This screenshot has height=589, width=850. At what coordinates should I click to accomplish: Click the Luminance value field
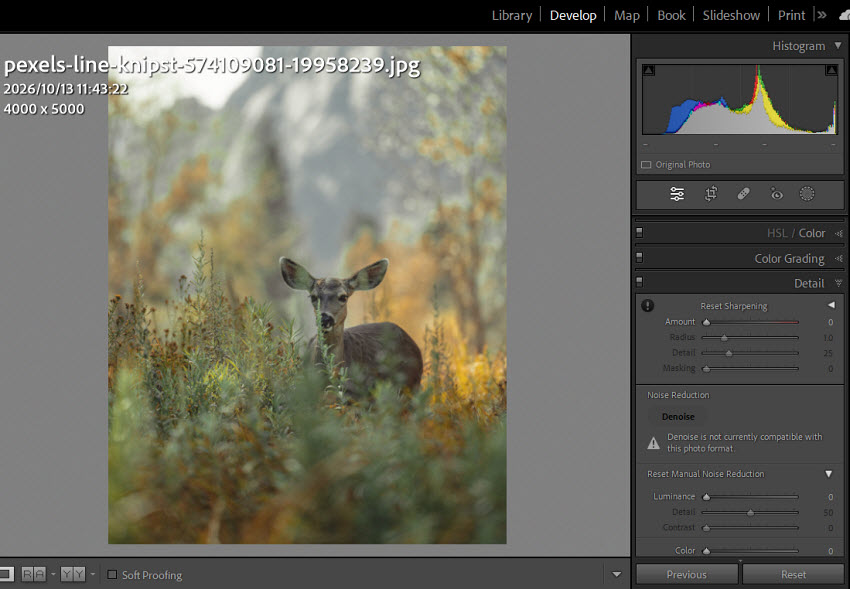pos(830,497)
